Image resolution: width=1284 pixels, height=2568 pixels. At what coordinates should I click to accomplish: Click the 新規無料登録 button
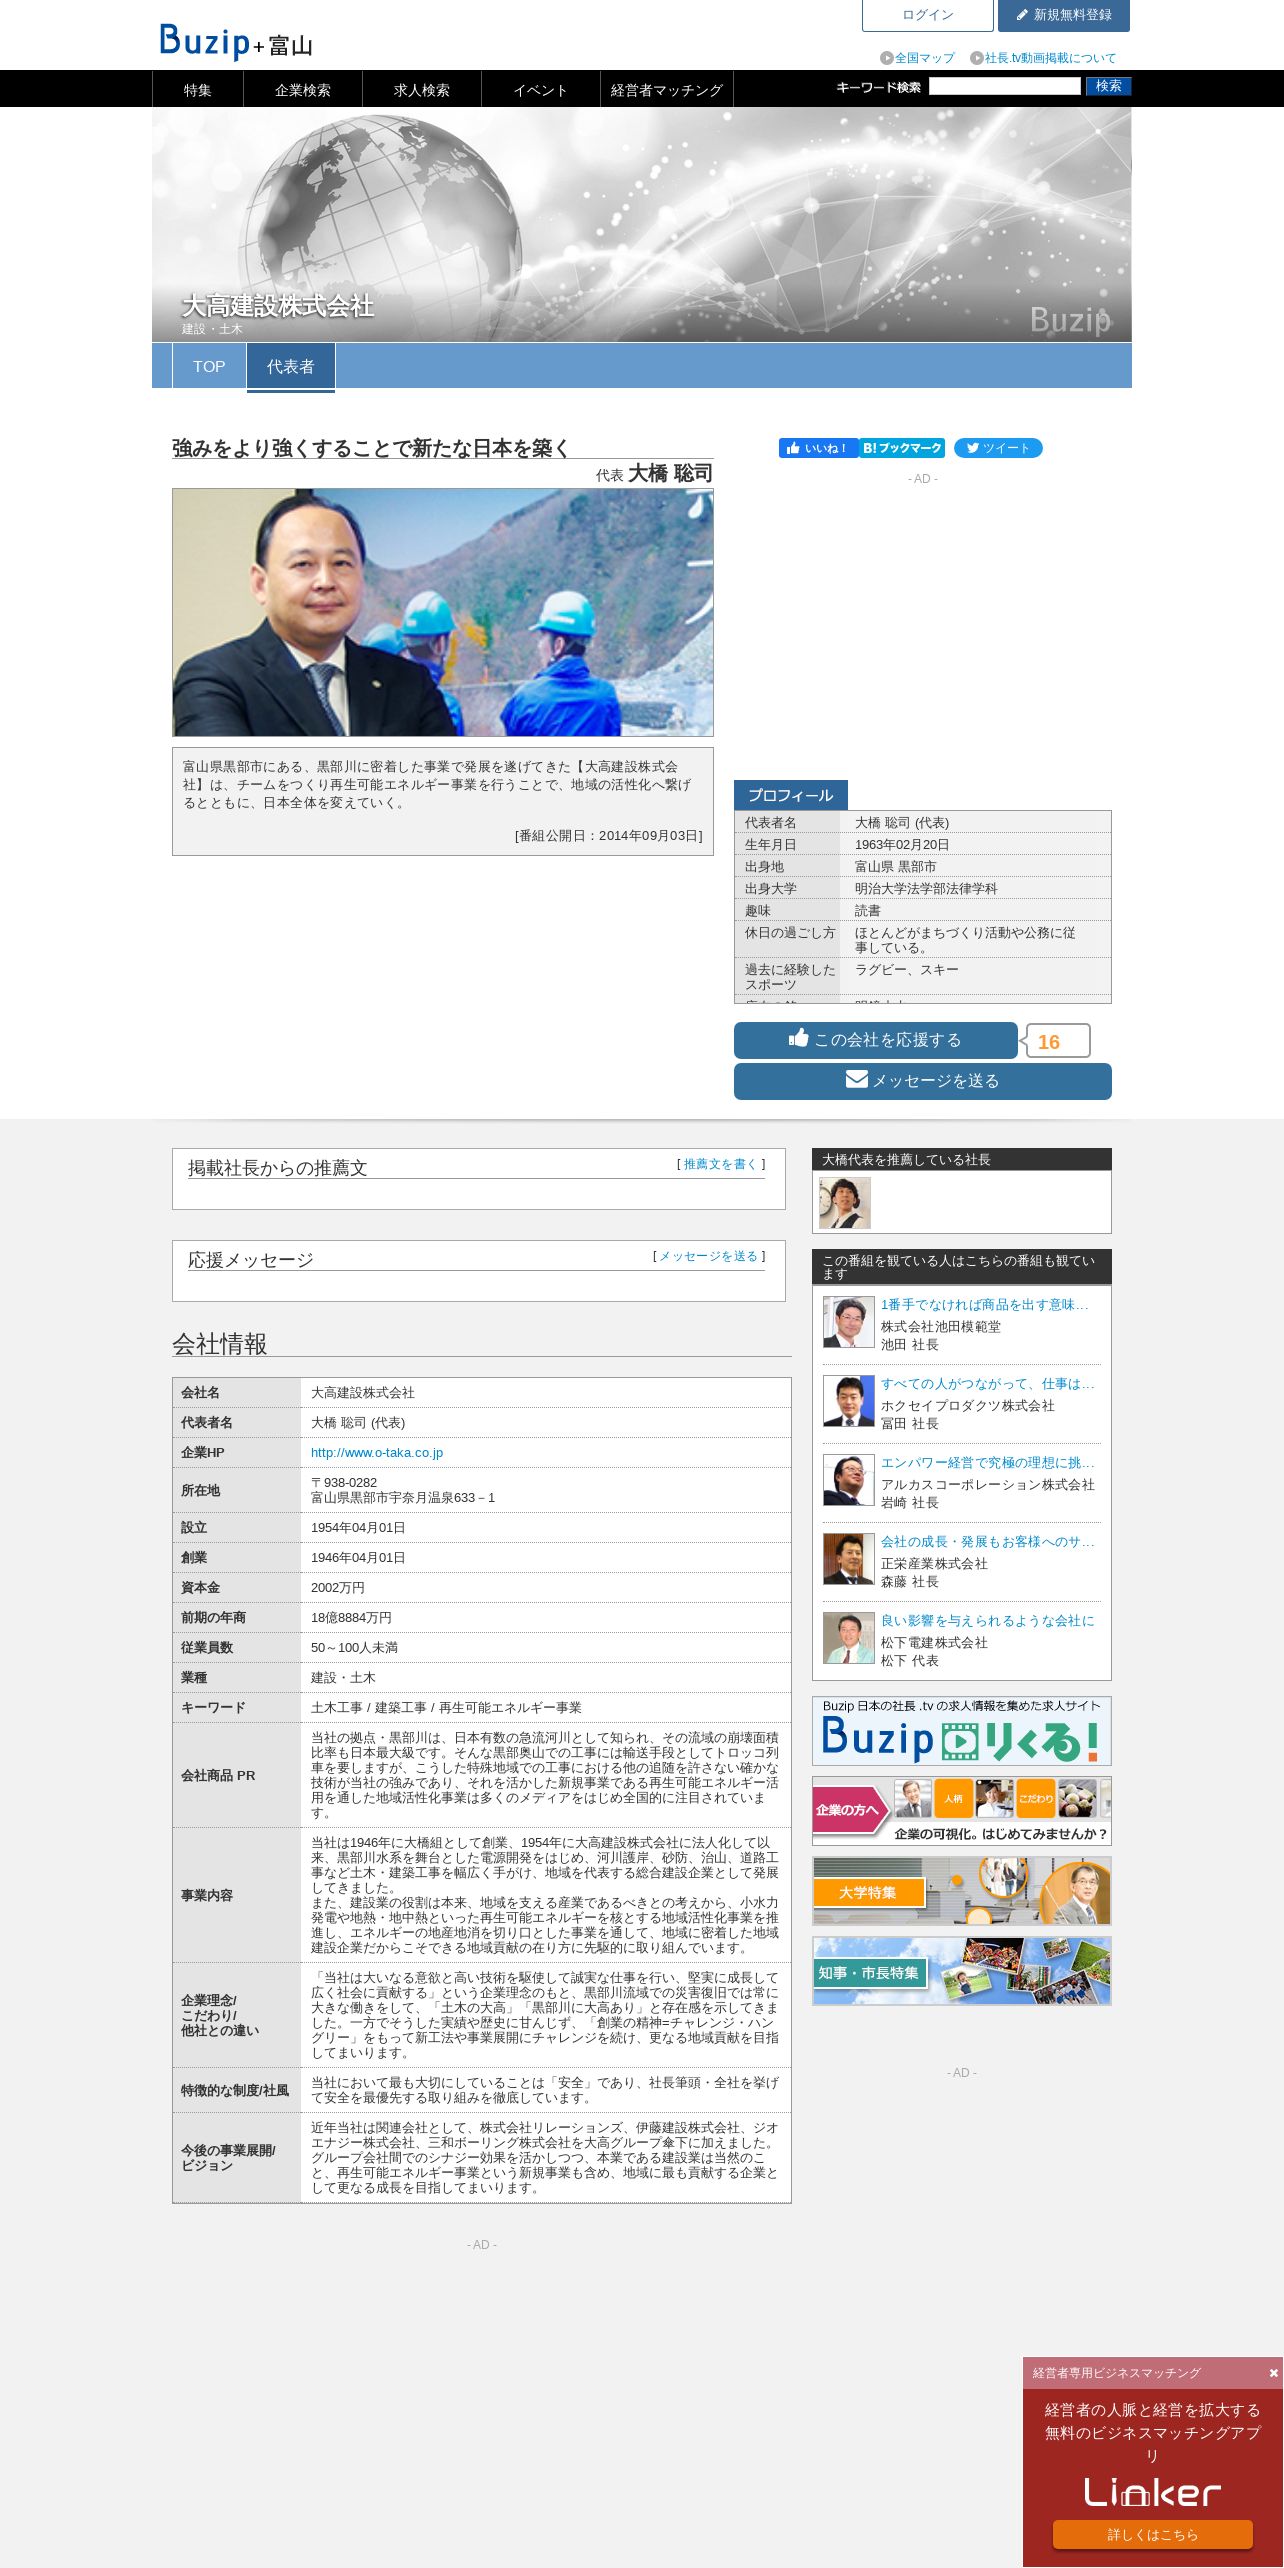tap(1063, 15)
